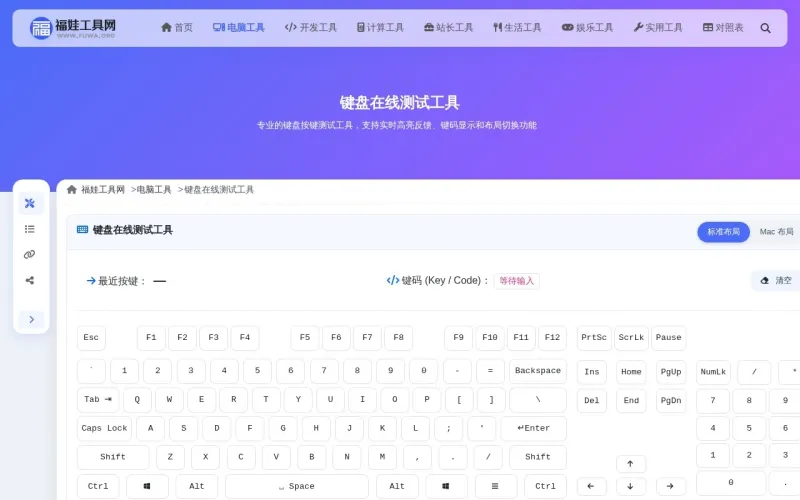Open 站长工具 menu
The width and height of the screenshot is (800, 500).
click(x=448, y=28)
